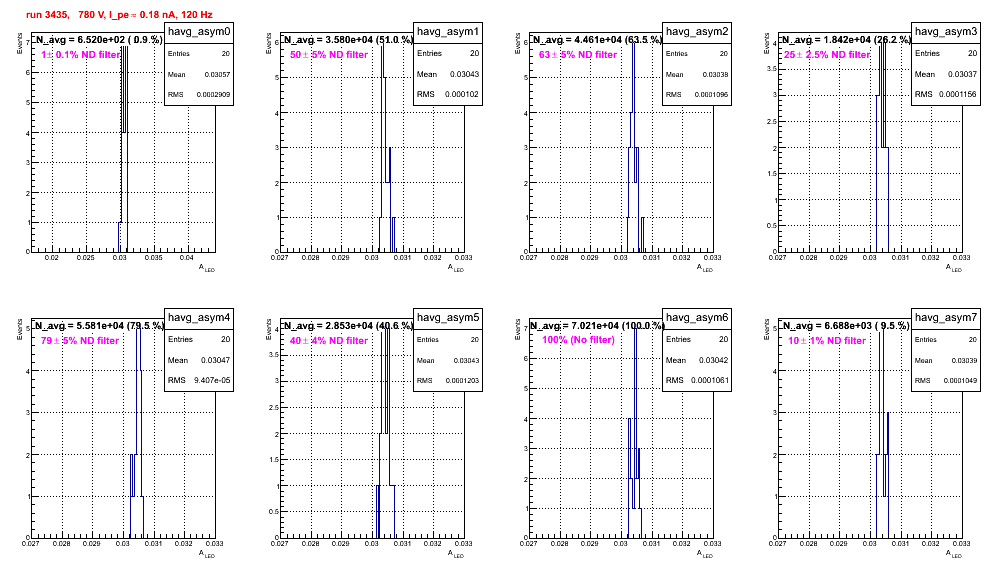The image size is (996, 572).
Task: Select the 'N_avg = 5.581e+04 (79.5.%)' label
Action: (99, 325)
